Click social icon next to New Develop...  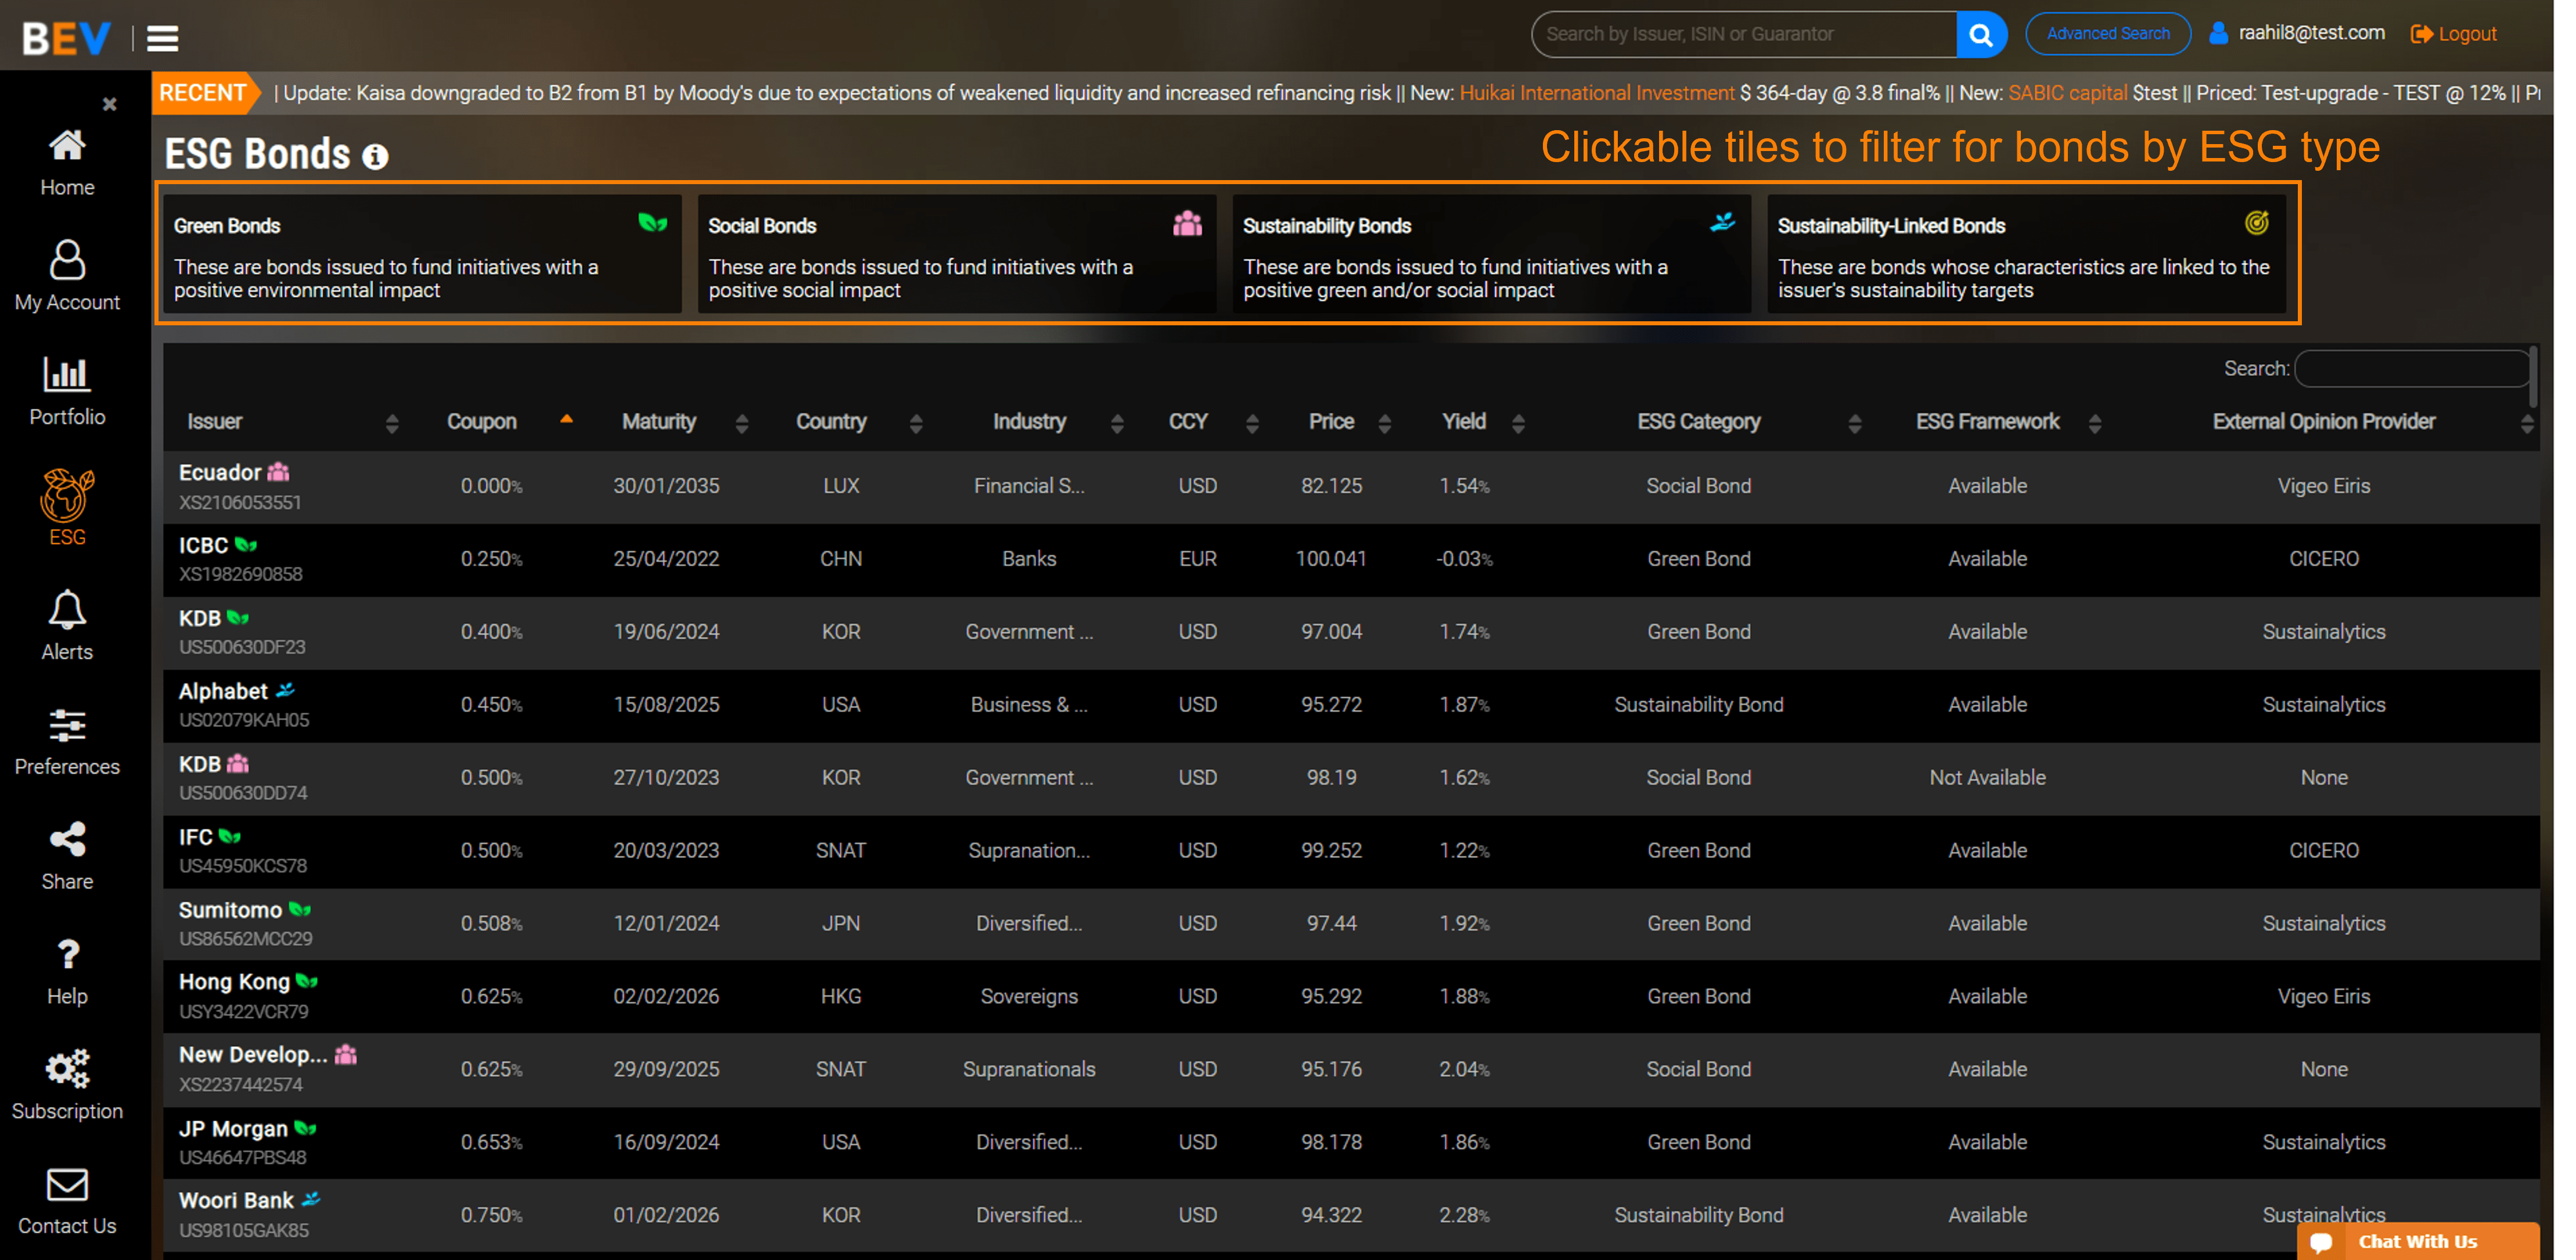(346, 1054)
